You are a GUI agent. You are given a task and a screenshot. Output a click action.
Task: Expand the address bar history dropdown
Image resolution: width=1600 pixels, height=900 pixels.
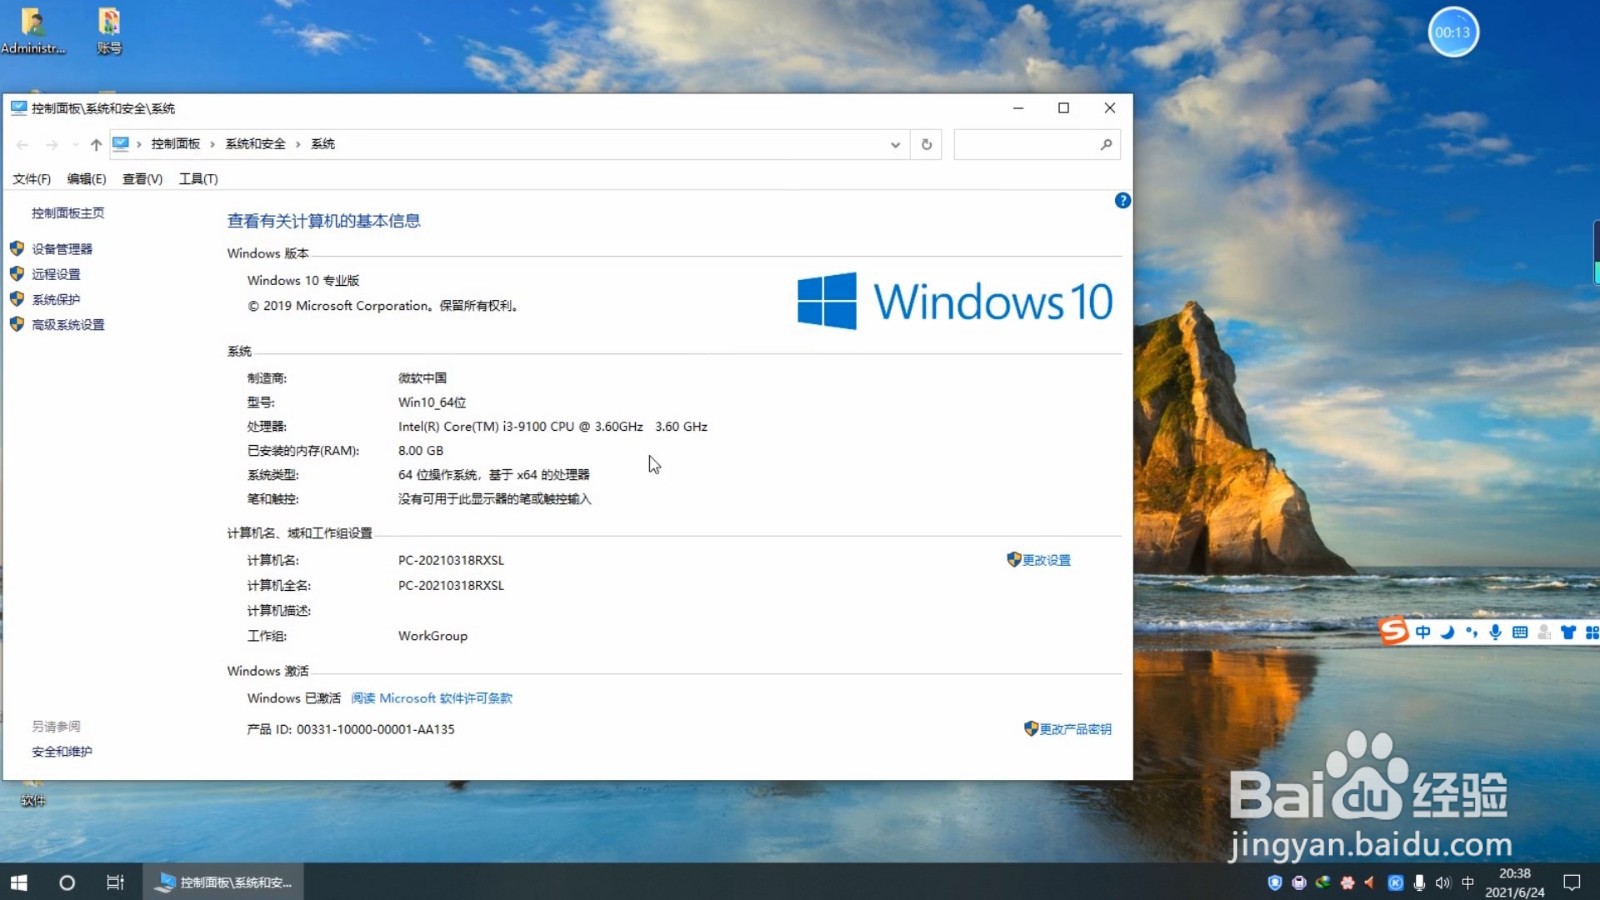tap(895, 145)
